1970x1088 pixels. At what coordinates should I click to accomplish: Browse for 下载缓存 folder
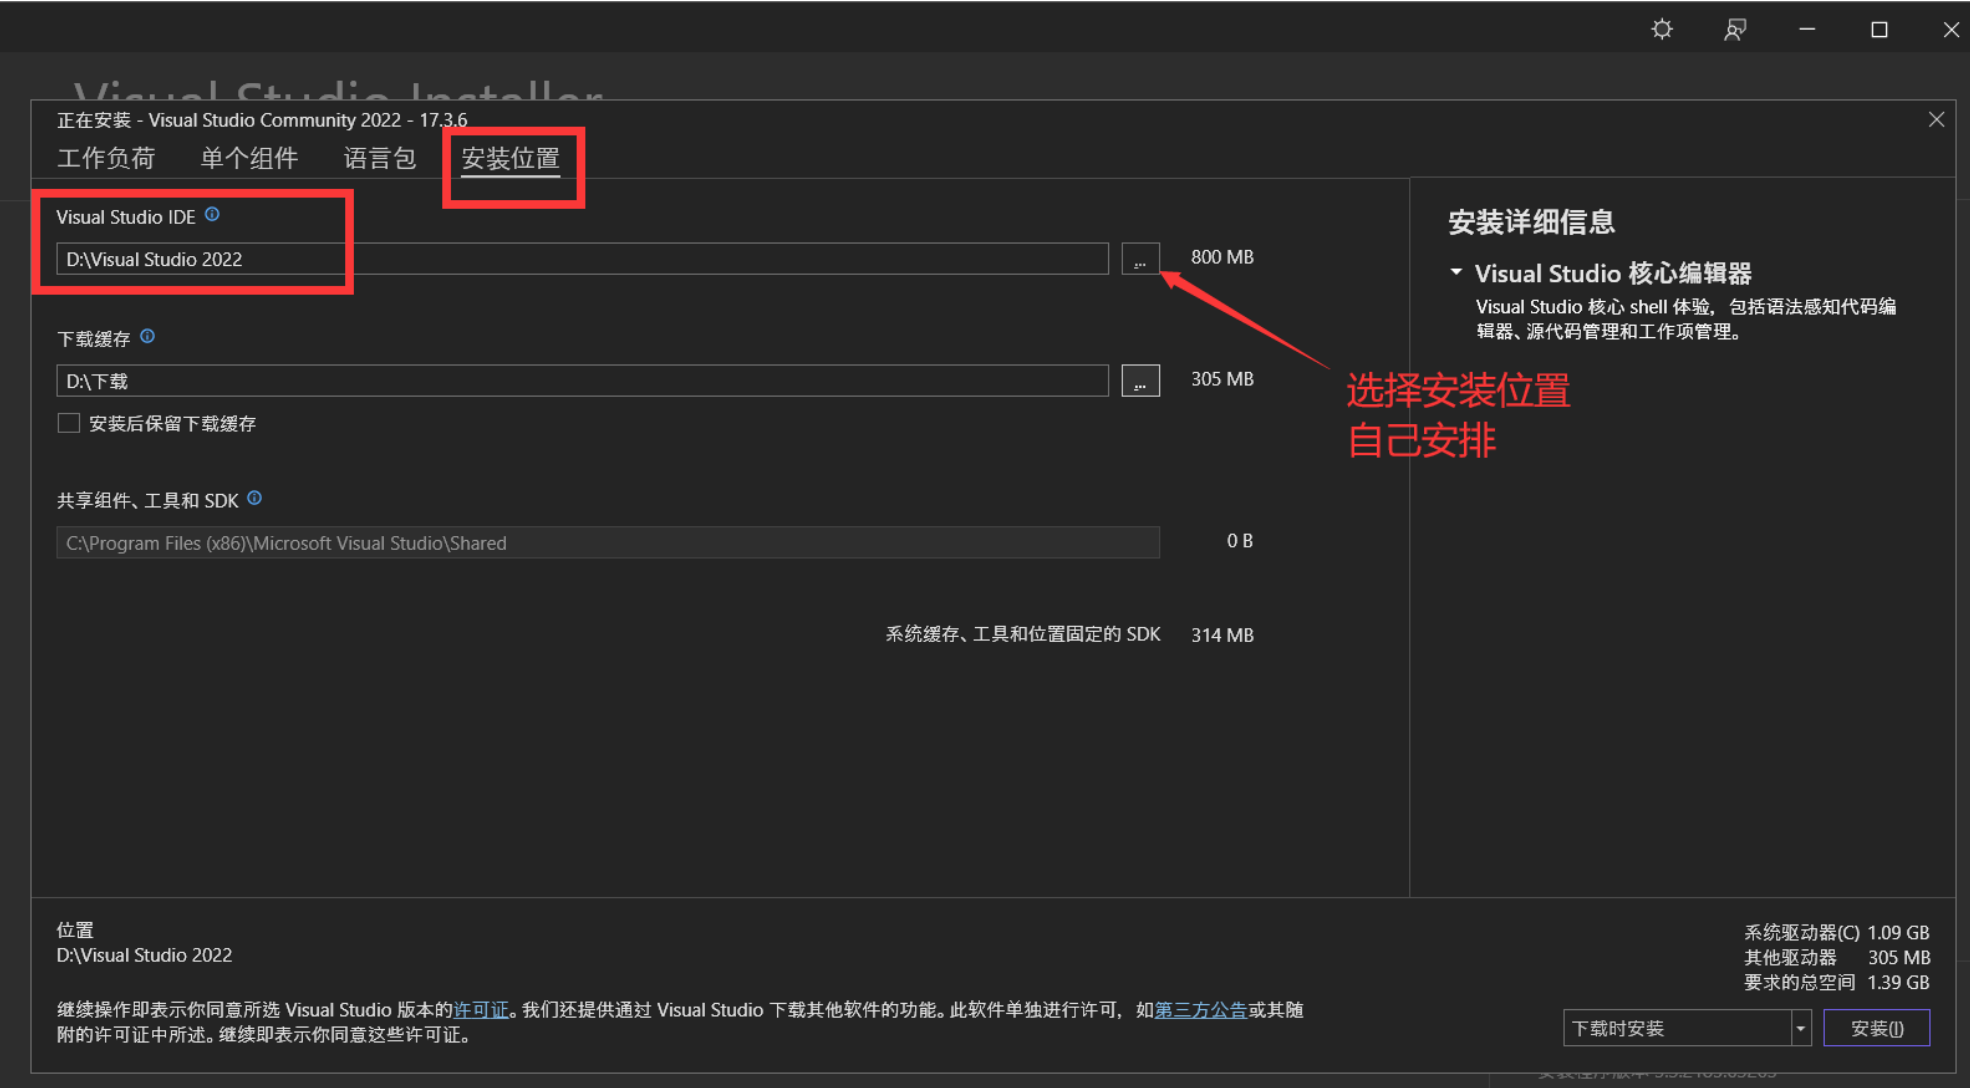click(1140, 381)
